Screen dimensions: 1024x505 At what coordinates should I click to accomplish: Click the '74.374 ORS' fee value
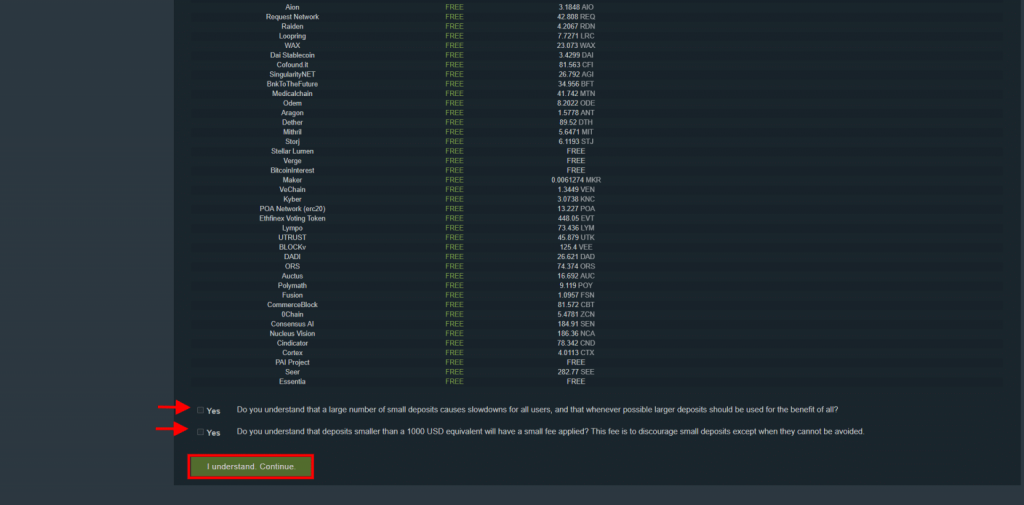(575, 266)
